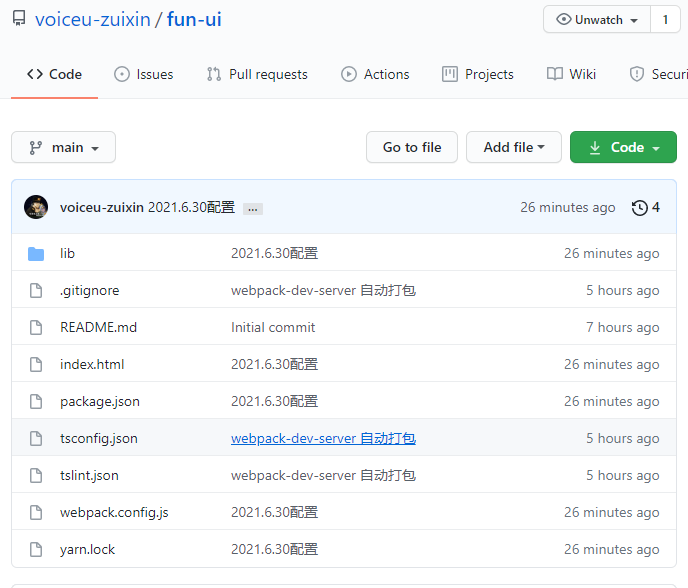
Task: Switch to the Code tab
Action: 54,74
